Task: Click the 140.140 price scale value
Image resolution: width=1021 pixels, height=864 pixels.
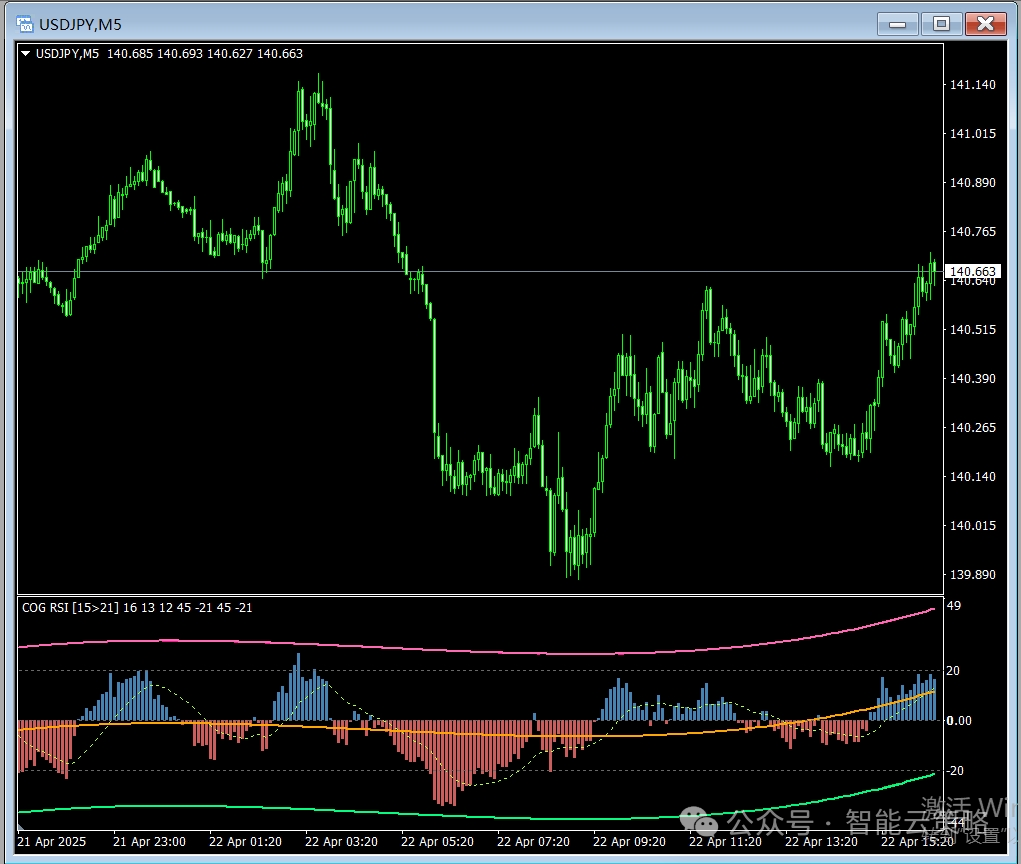Action: (x=972, y=477)
